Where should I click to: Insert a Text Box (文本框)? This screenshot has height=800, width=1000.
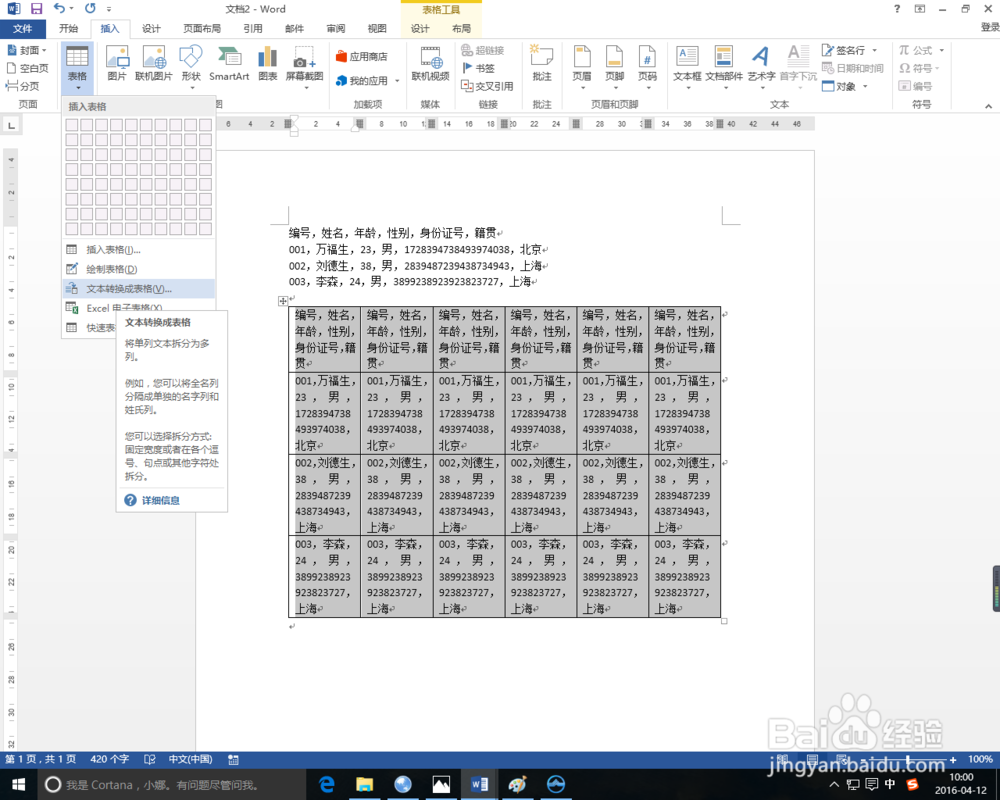pos(687,66)
